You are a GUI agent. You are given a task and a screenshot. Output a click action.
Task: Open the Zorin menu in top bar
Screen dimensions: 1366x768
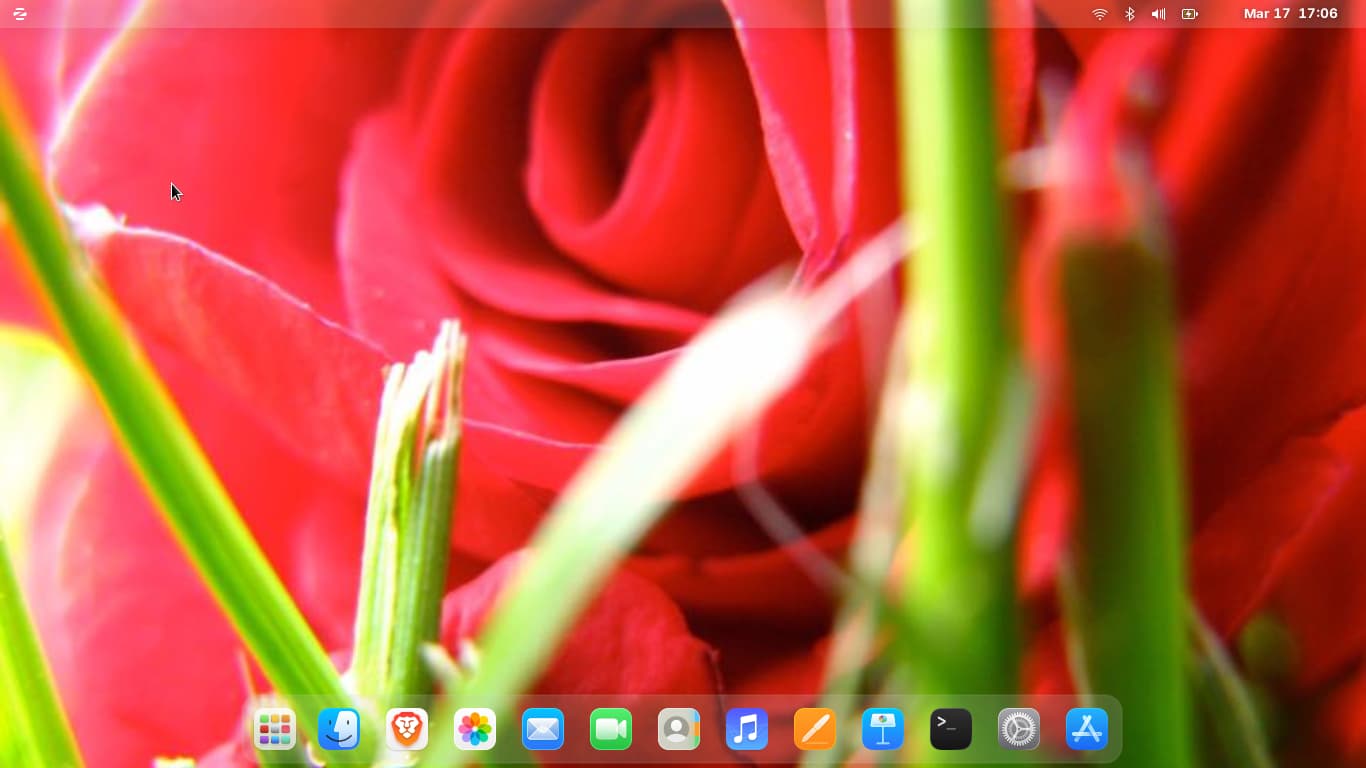pos(20,14)
